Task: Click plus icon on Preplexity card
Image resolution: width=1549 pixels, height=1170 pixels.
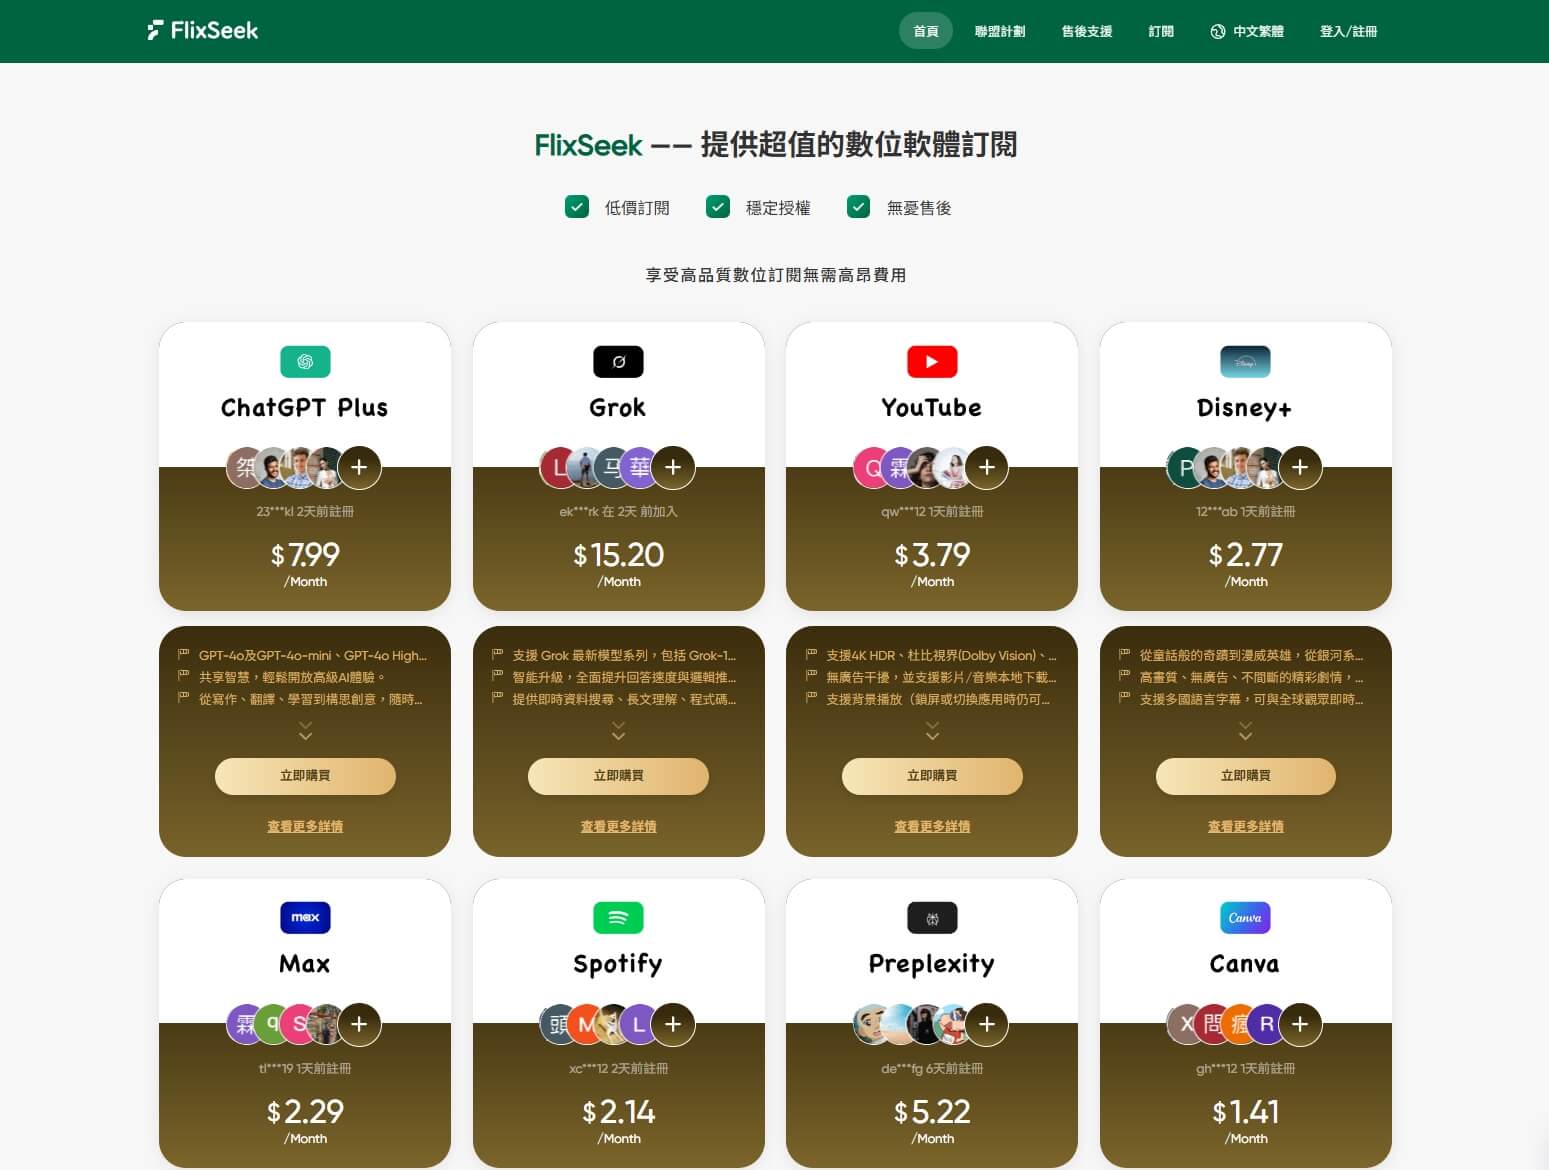Action: (x=987, y=1024)
